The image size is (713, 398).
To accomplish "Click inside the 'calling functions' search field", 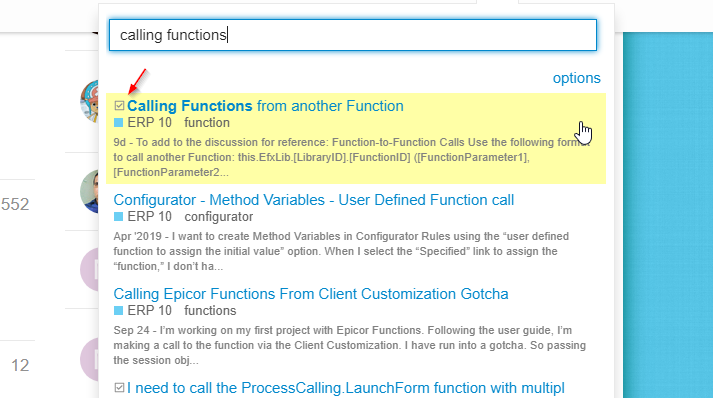I will pos(353,35).
